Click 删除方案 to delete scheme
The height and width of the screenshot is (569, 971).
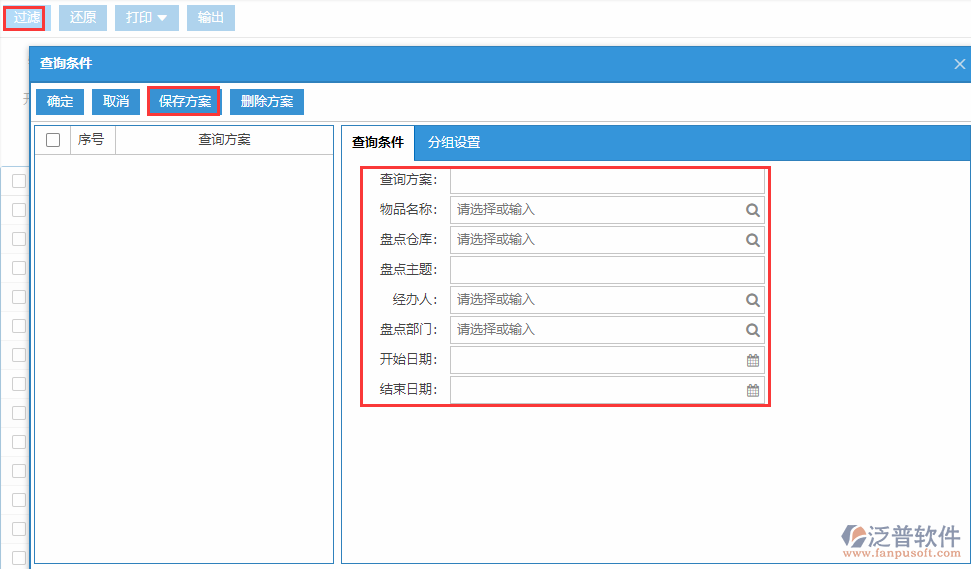click(x=267, y=102)
